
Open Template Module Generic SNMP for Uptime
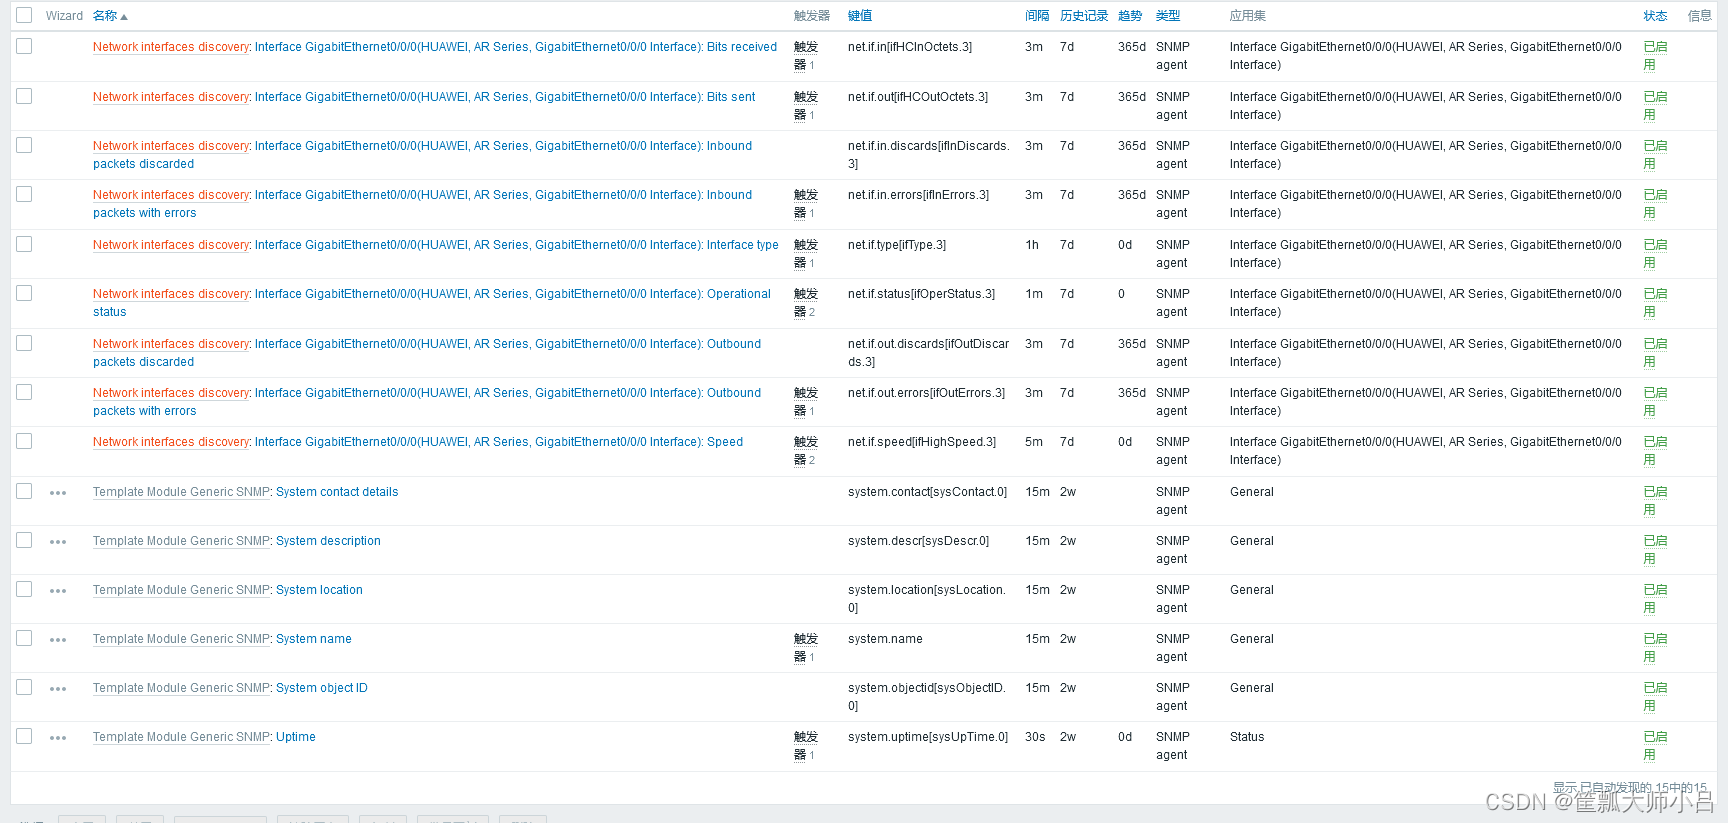click(x=181, y=737)
